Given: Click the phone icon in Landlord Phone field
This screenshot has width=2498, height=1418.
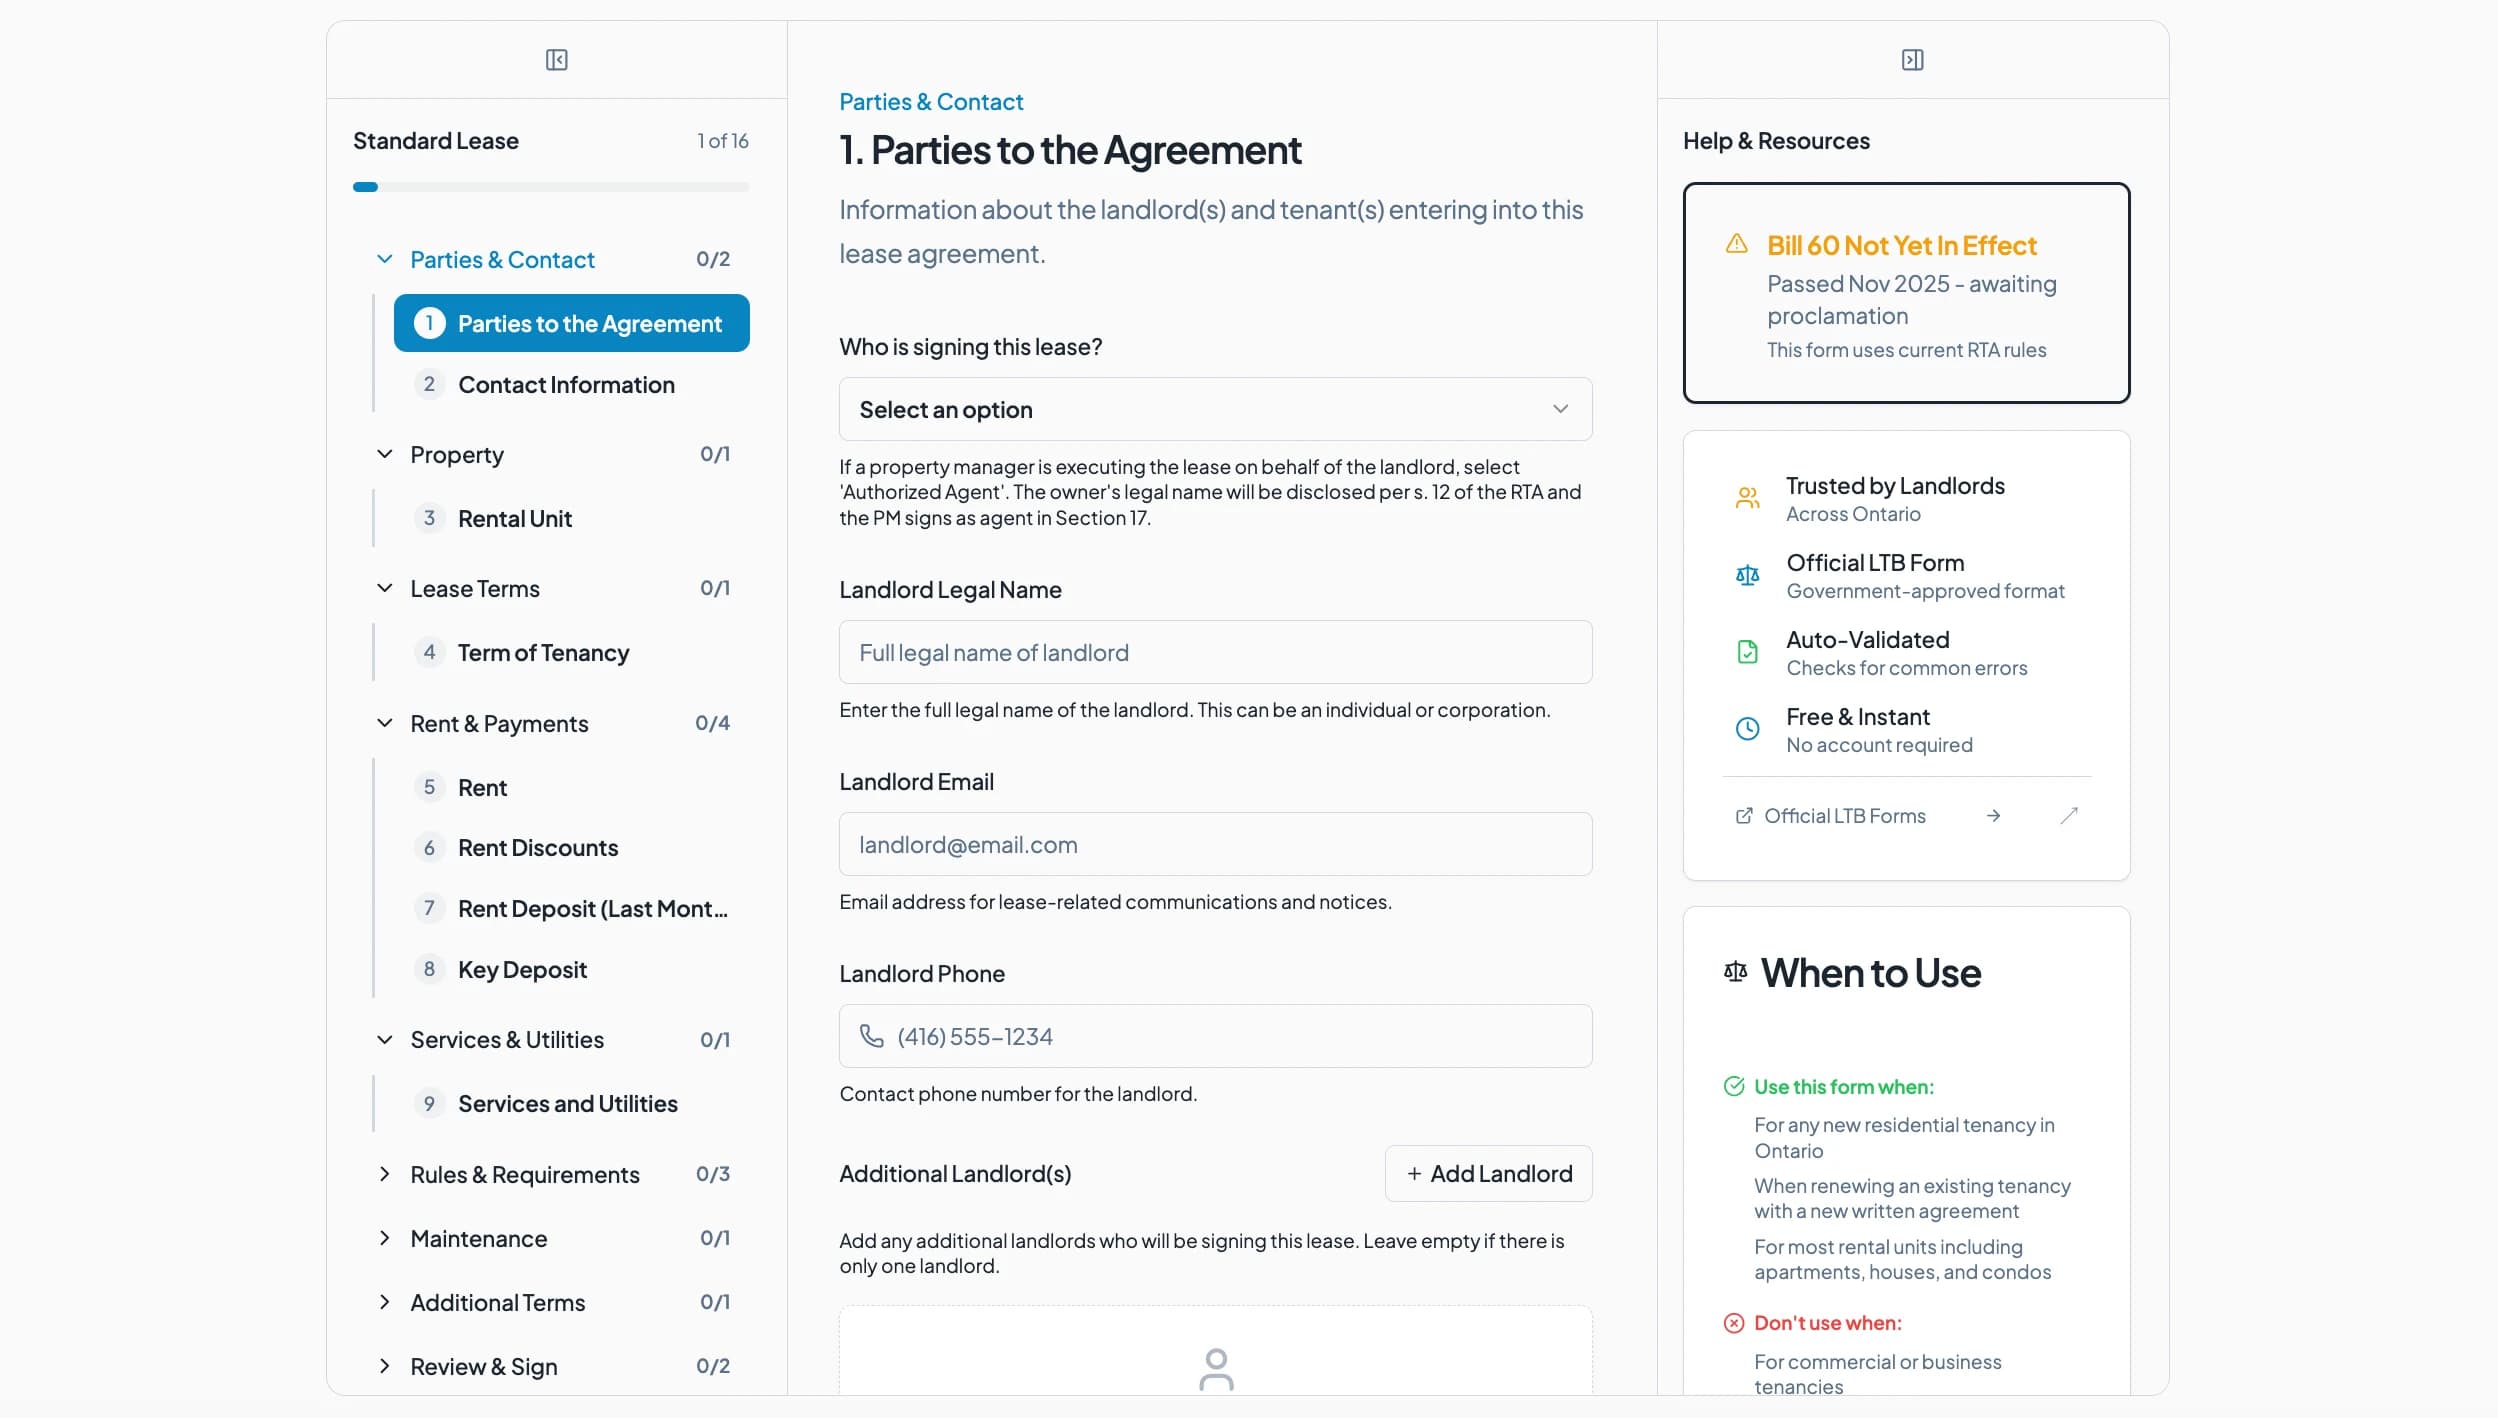Looking at the screenshot, I should click(872, 1036).
